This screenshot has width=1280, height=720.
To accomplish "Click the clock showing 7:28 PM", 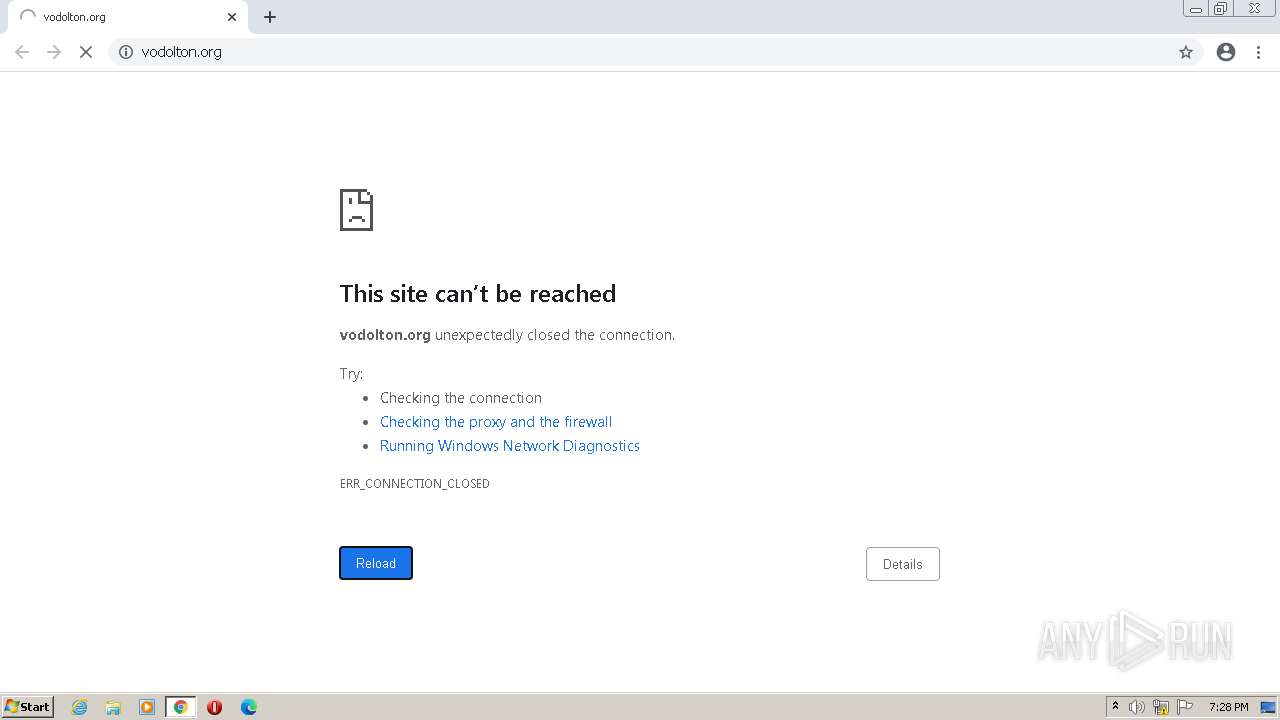I will 1228,707.
